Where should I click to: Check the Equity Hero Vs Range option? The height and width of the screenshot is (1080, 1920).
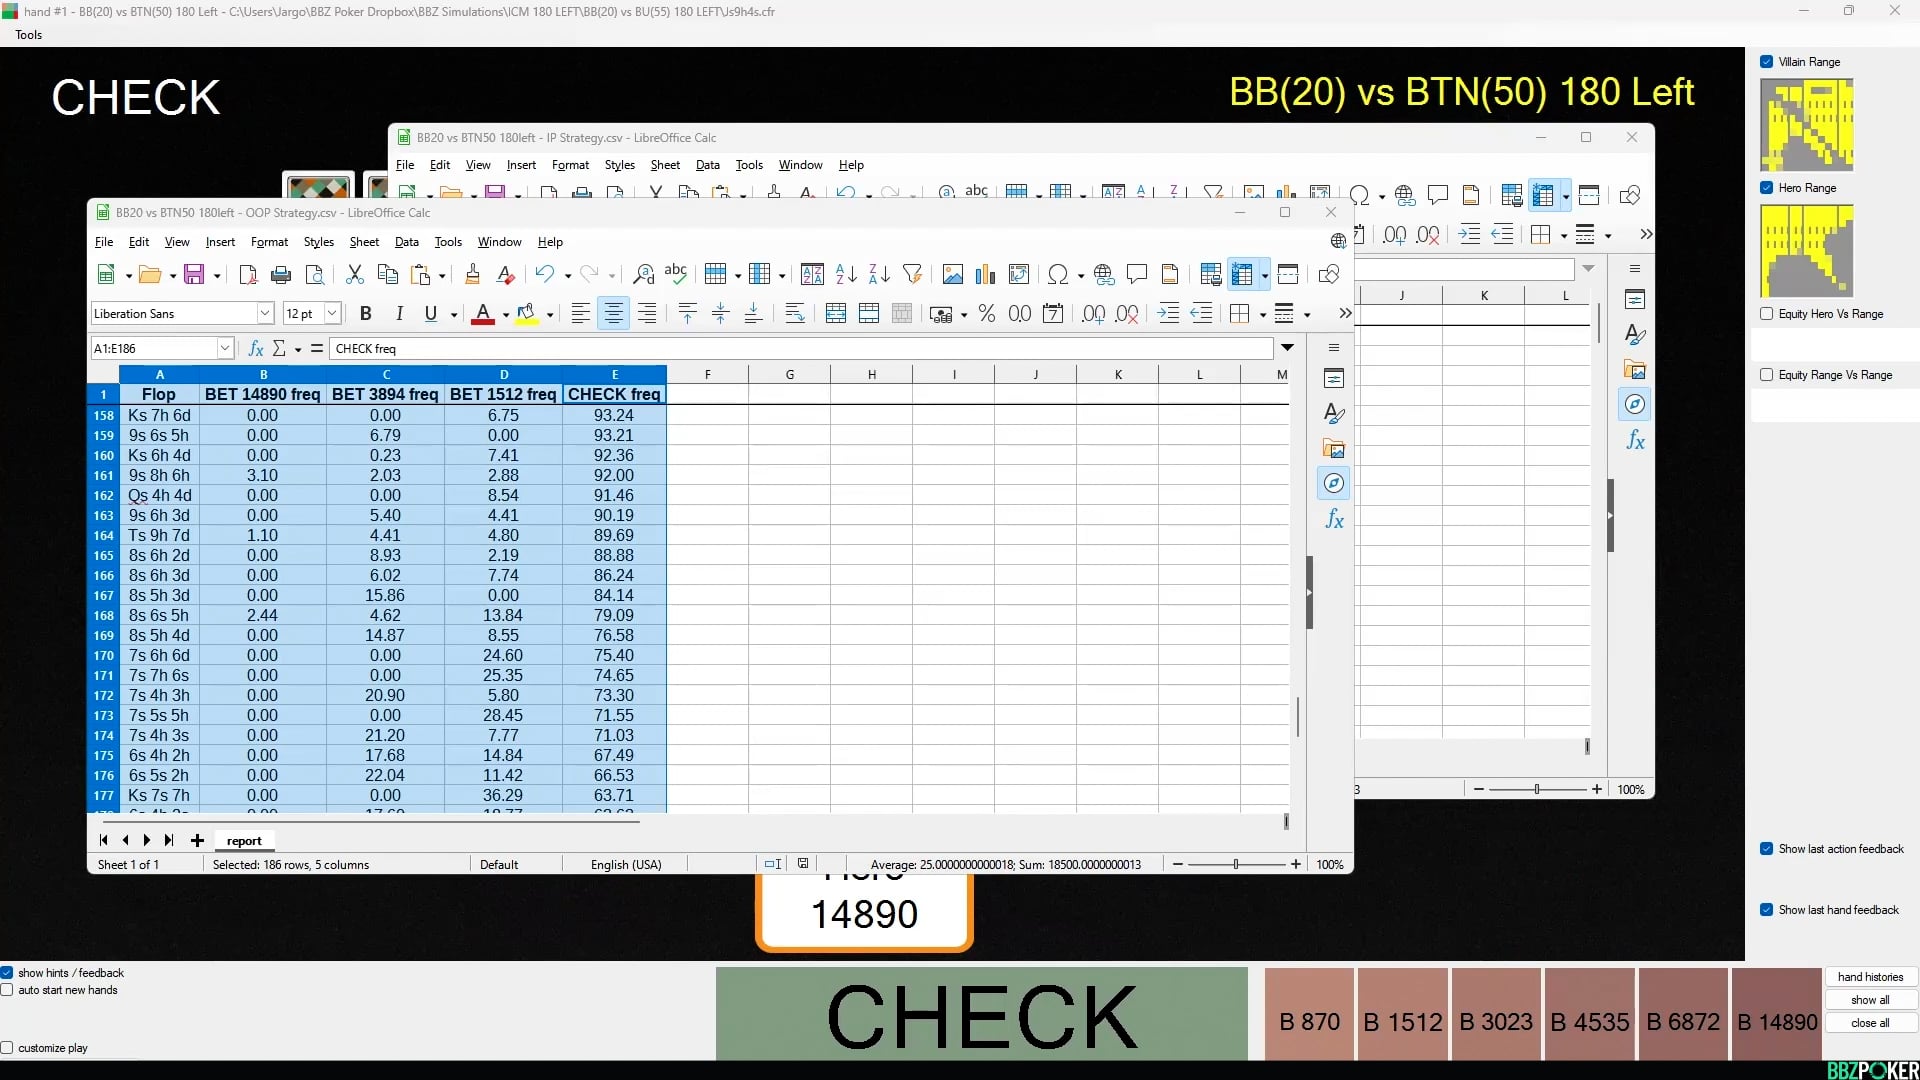coord(1768,313)
